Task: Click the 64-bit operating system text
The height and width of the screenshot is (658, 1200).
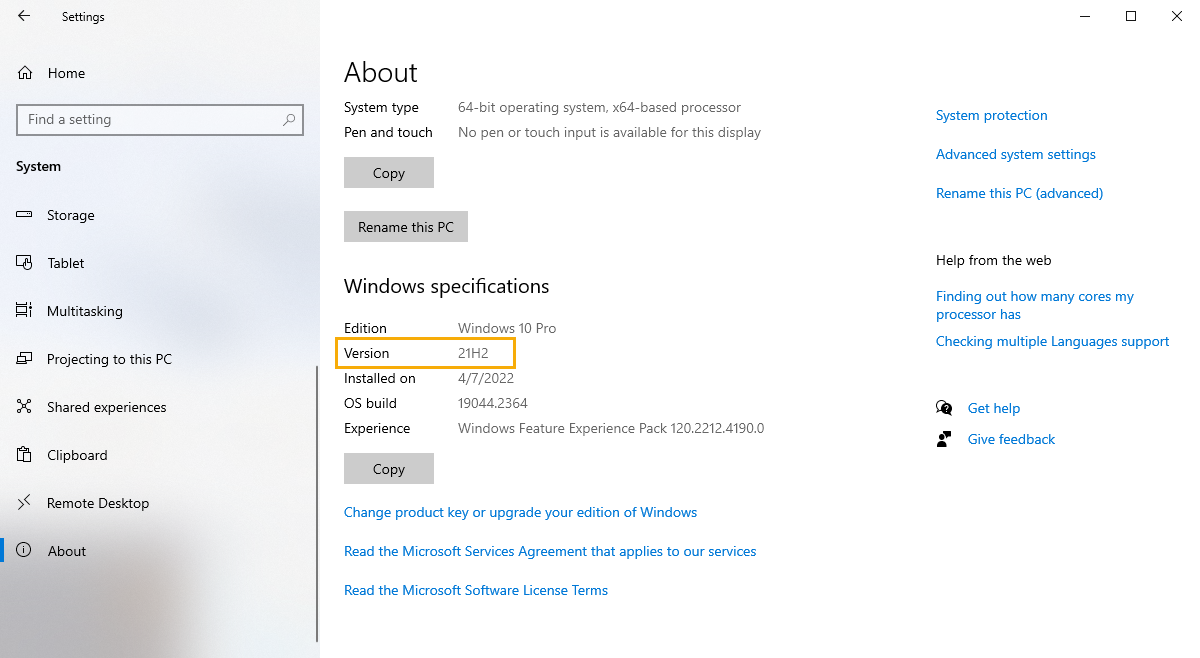Action: (599, 107)
